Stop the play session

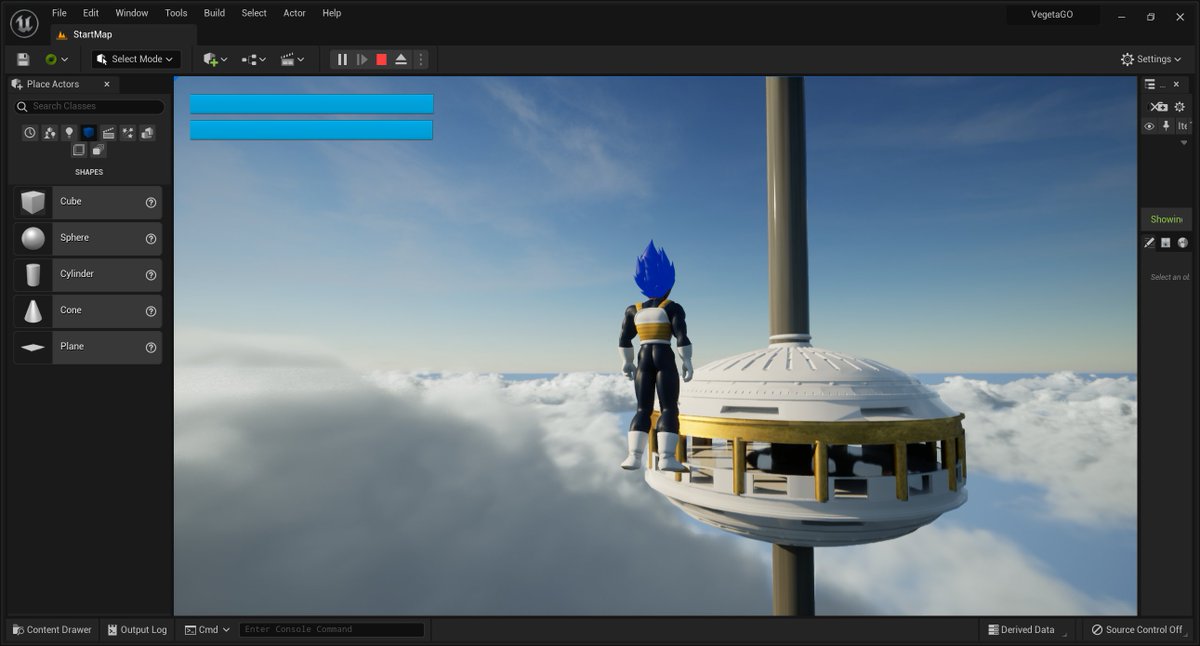tap(381, 59)
